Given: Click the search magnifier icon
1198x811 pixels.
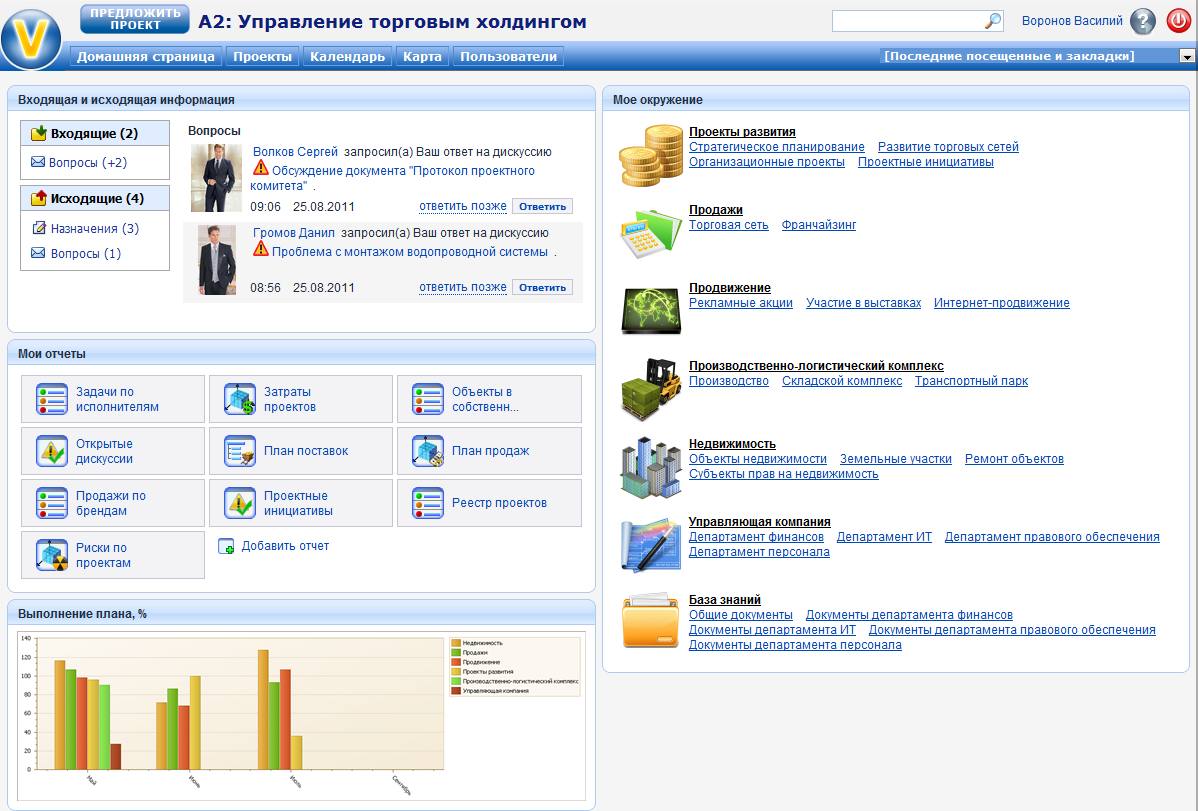Looking at the screenshot, I should 992,21.
